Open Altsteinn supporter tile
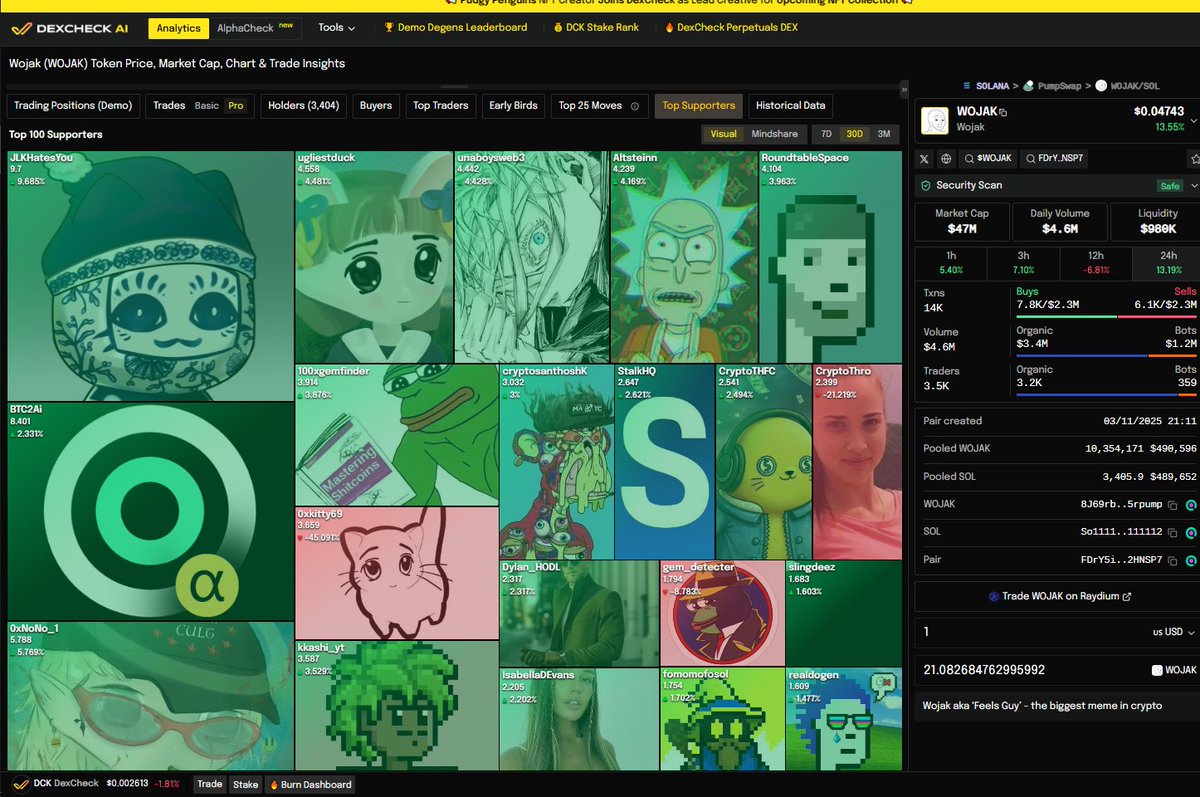Image resolution: width=1200 pixels, height=797 pixels. [x=684, y=257]
